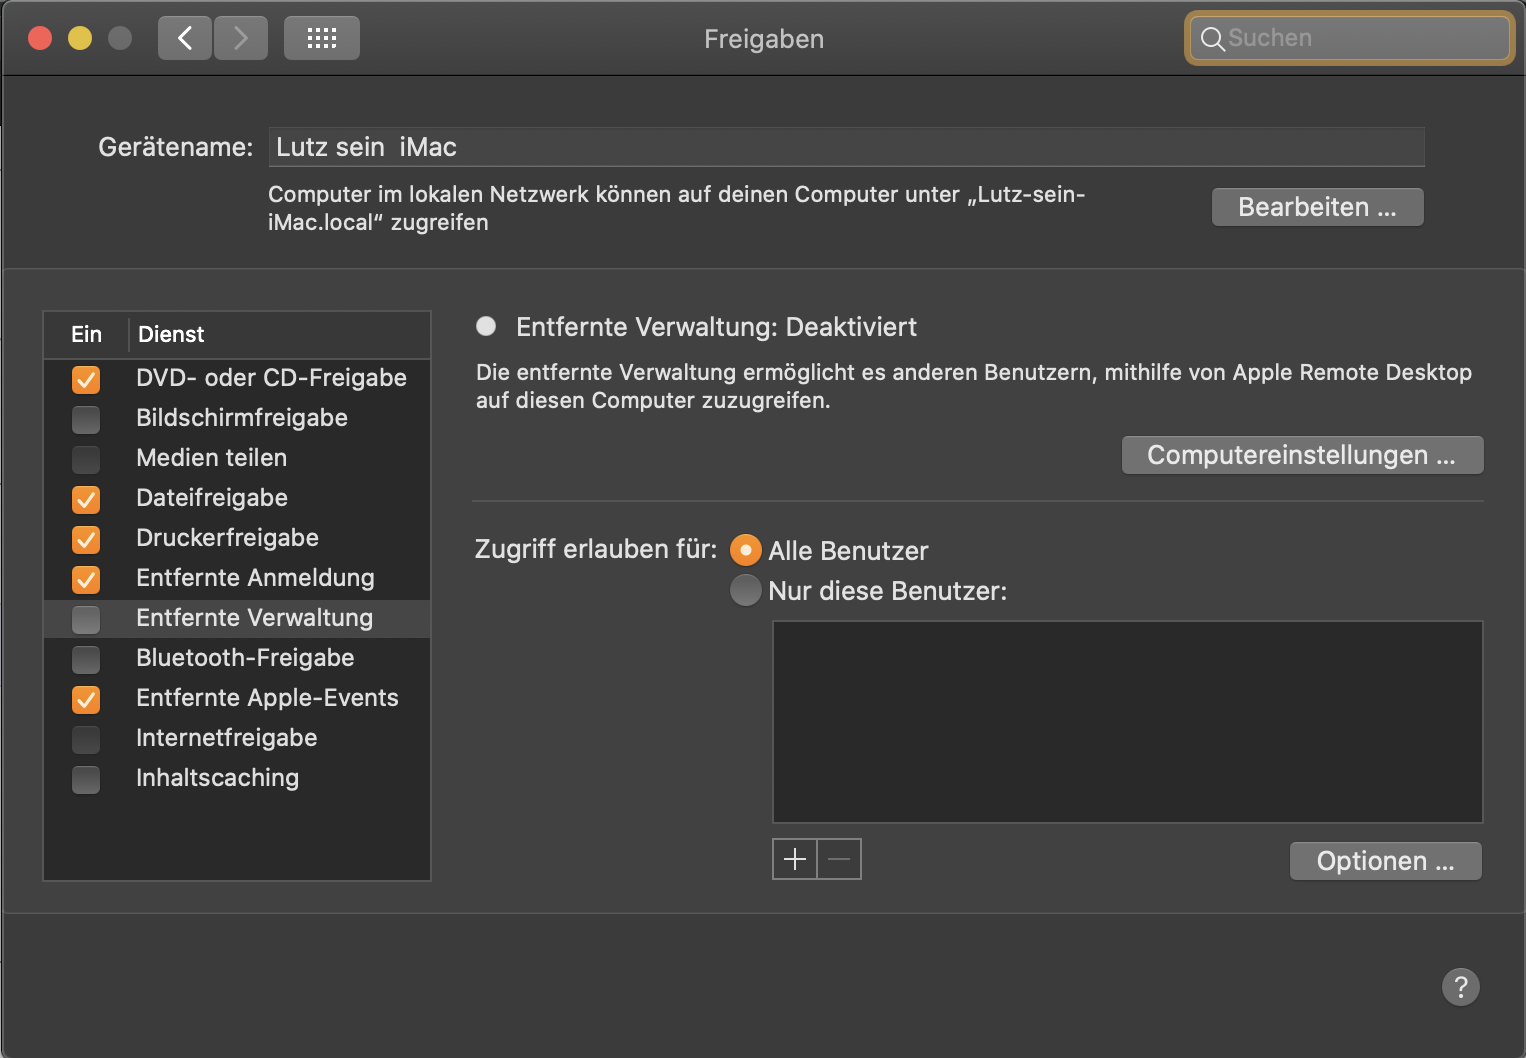This screenshot has height=1058, width=1526.
Task: Enable the Inhaltscaching checkbox
Action: pyautogui.click(x=86, y=779)
